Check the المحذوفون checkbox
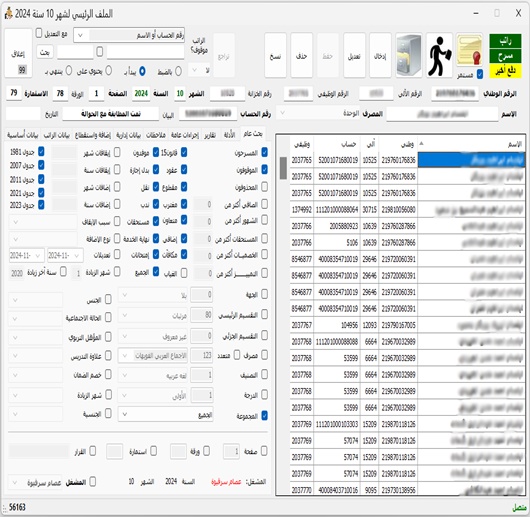Screen dimensions: 530x517 point(264,187)
